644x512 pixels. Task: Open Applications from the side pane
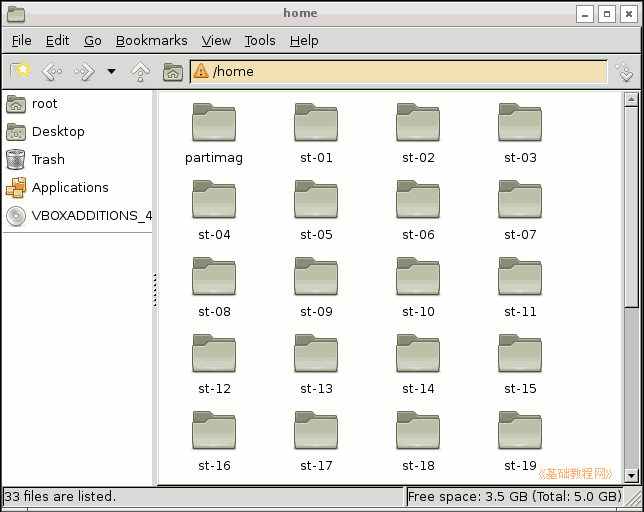click(78, 188)
